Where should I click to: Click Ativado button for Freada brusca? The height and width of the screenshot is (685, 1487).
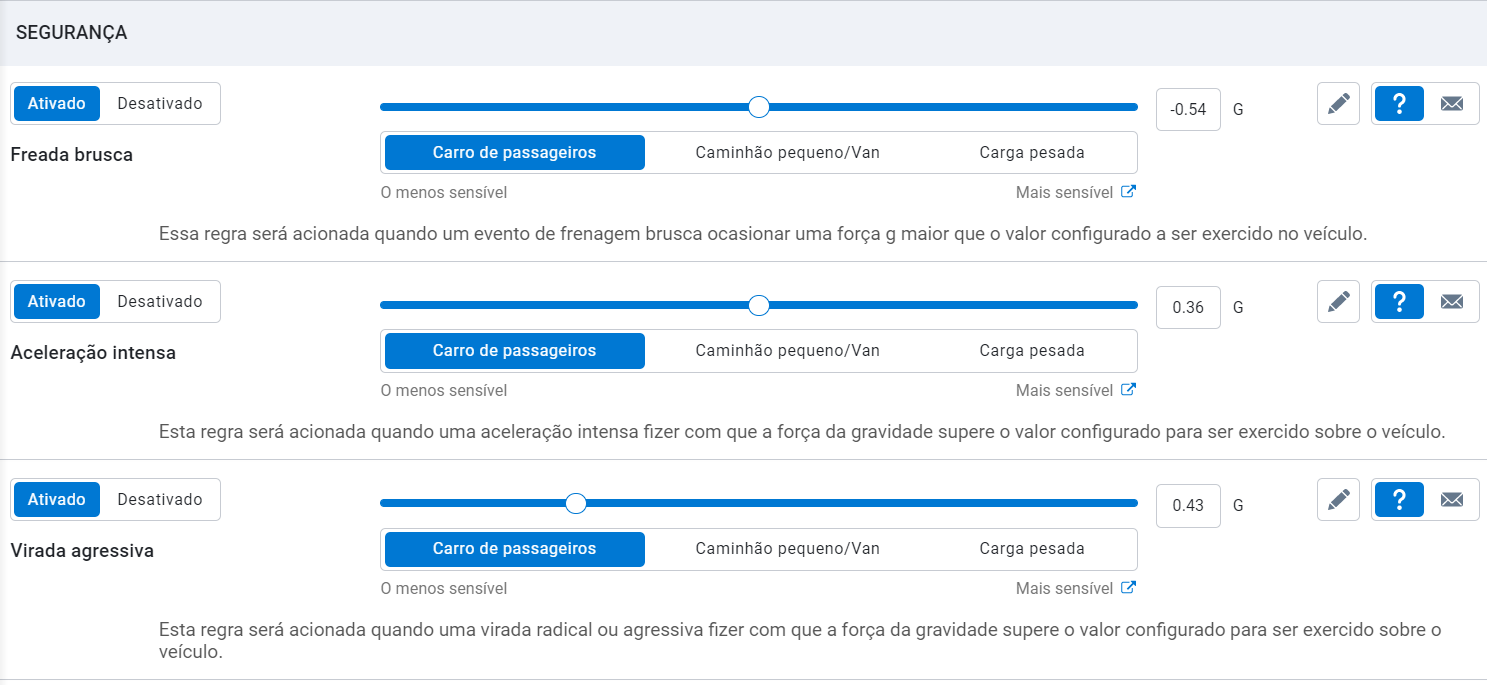click(x=57, y=103)
